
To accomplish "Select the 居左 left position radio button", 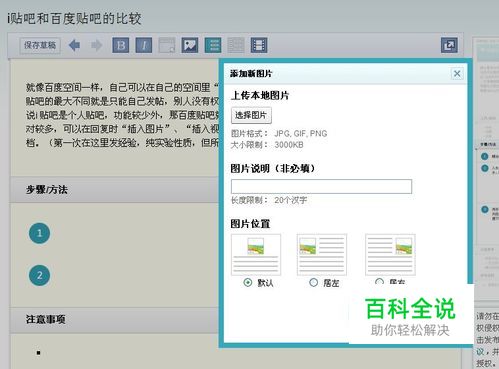I will click(x=313, y=283).
